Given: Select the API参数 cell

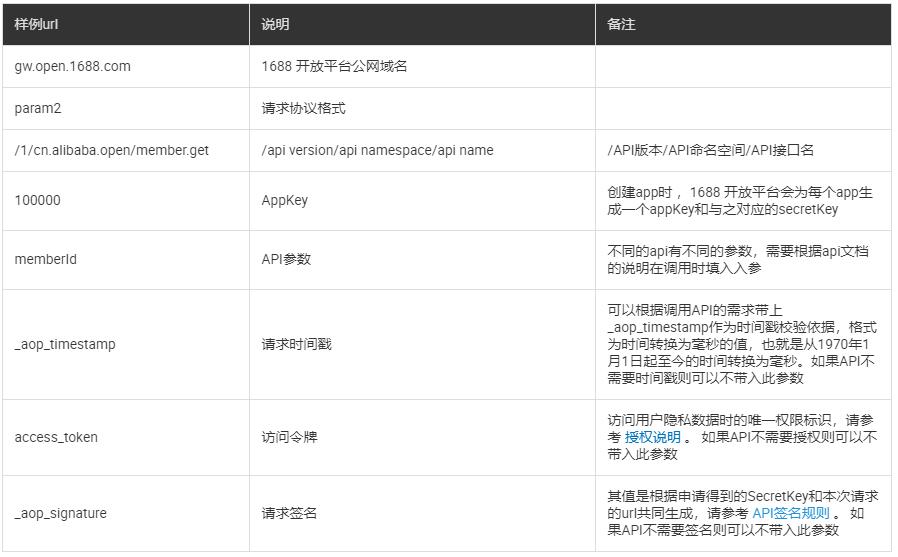Looking at the screenshot, I should 423,260.
